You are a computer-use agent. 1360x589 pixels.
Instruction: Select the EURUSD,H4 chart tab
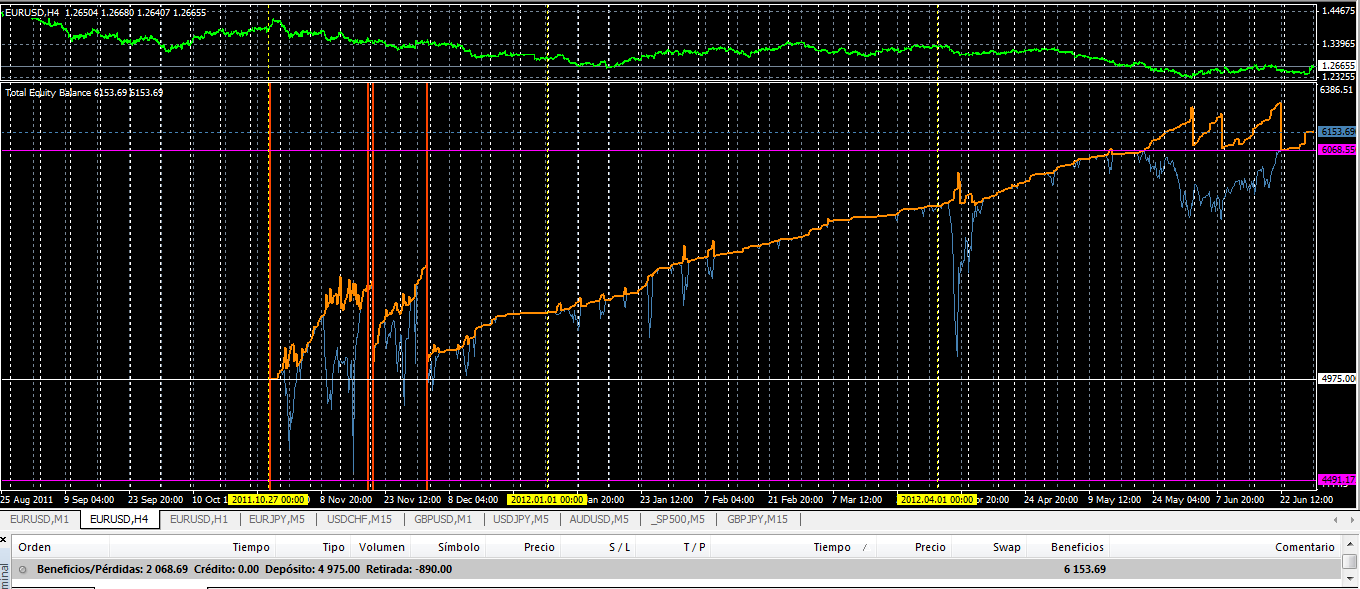pyautogui.click(x=119, y=519)
